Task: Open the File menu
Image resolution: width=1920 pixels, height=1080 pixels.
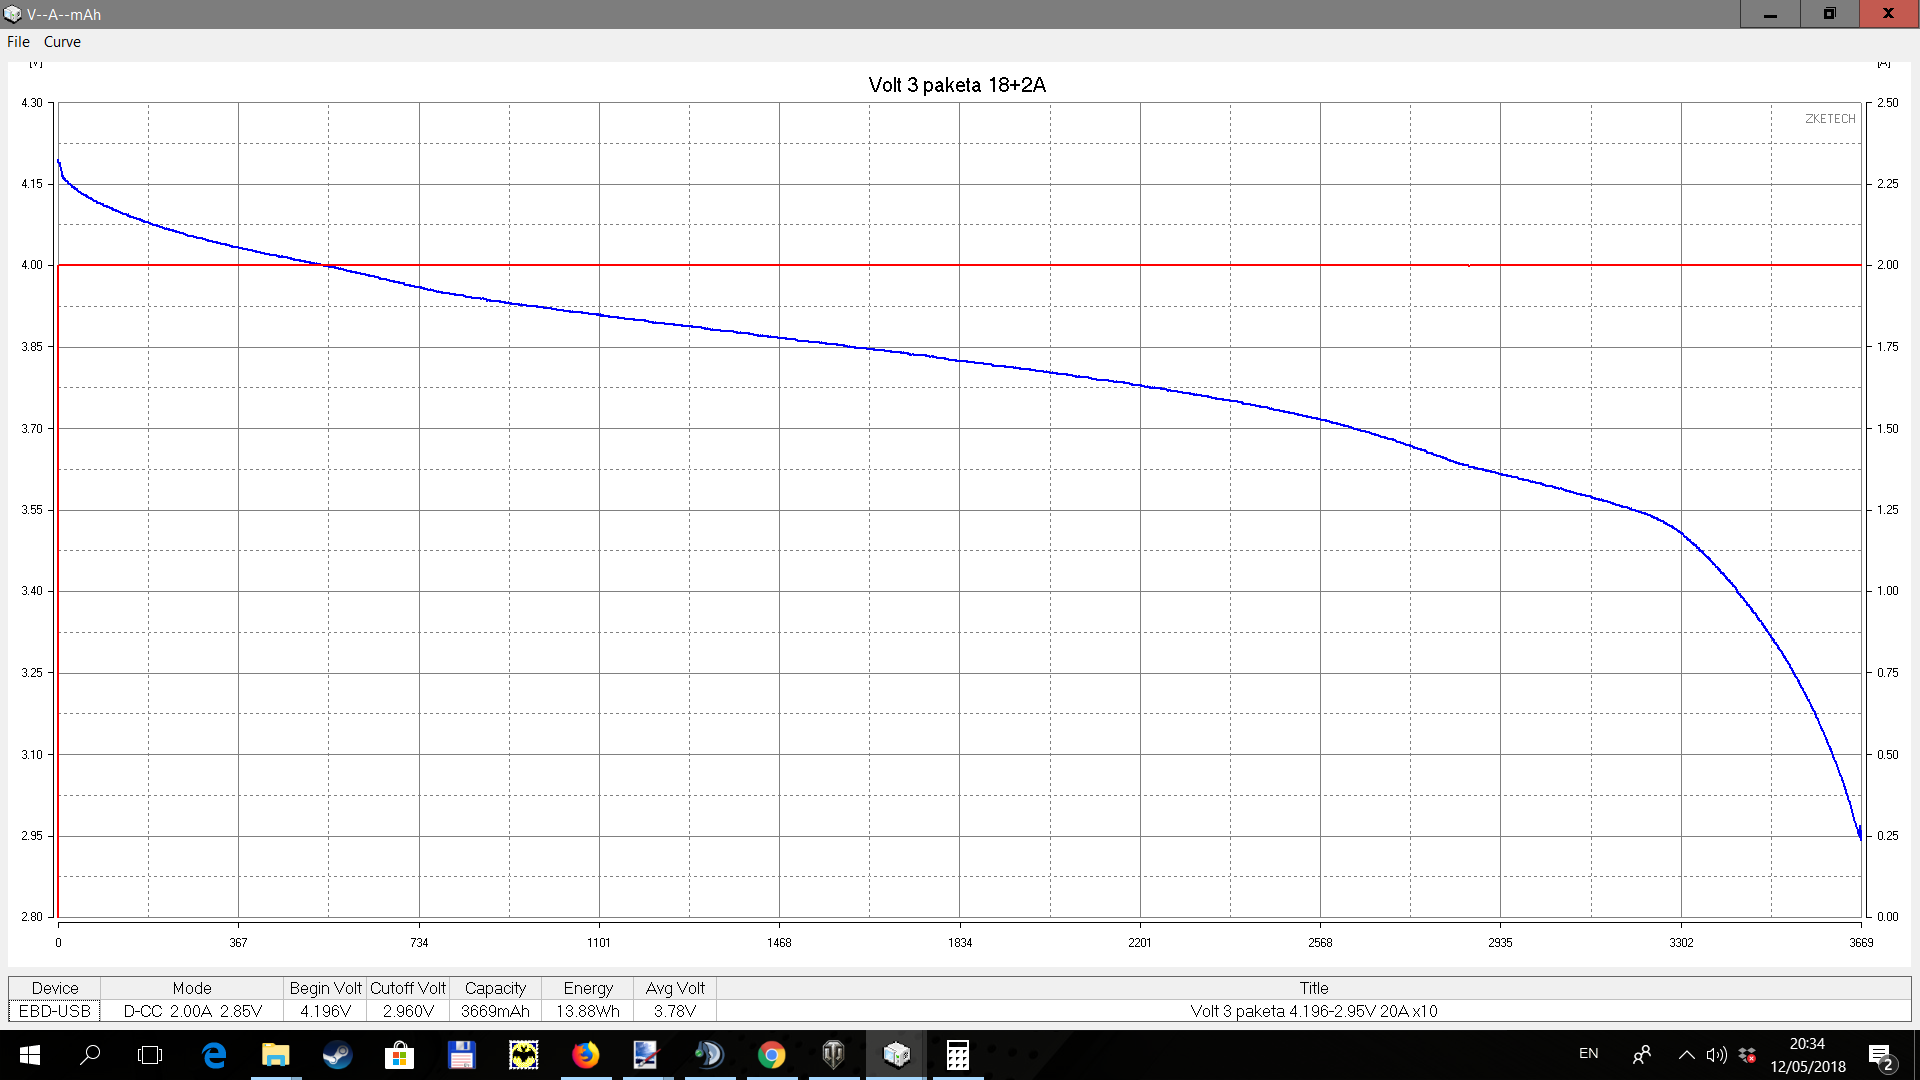Action: pos(18,42)
